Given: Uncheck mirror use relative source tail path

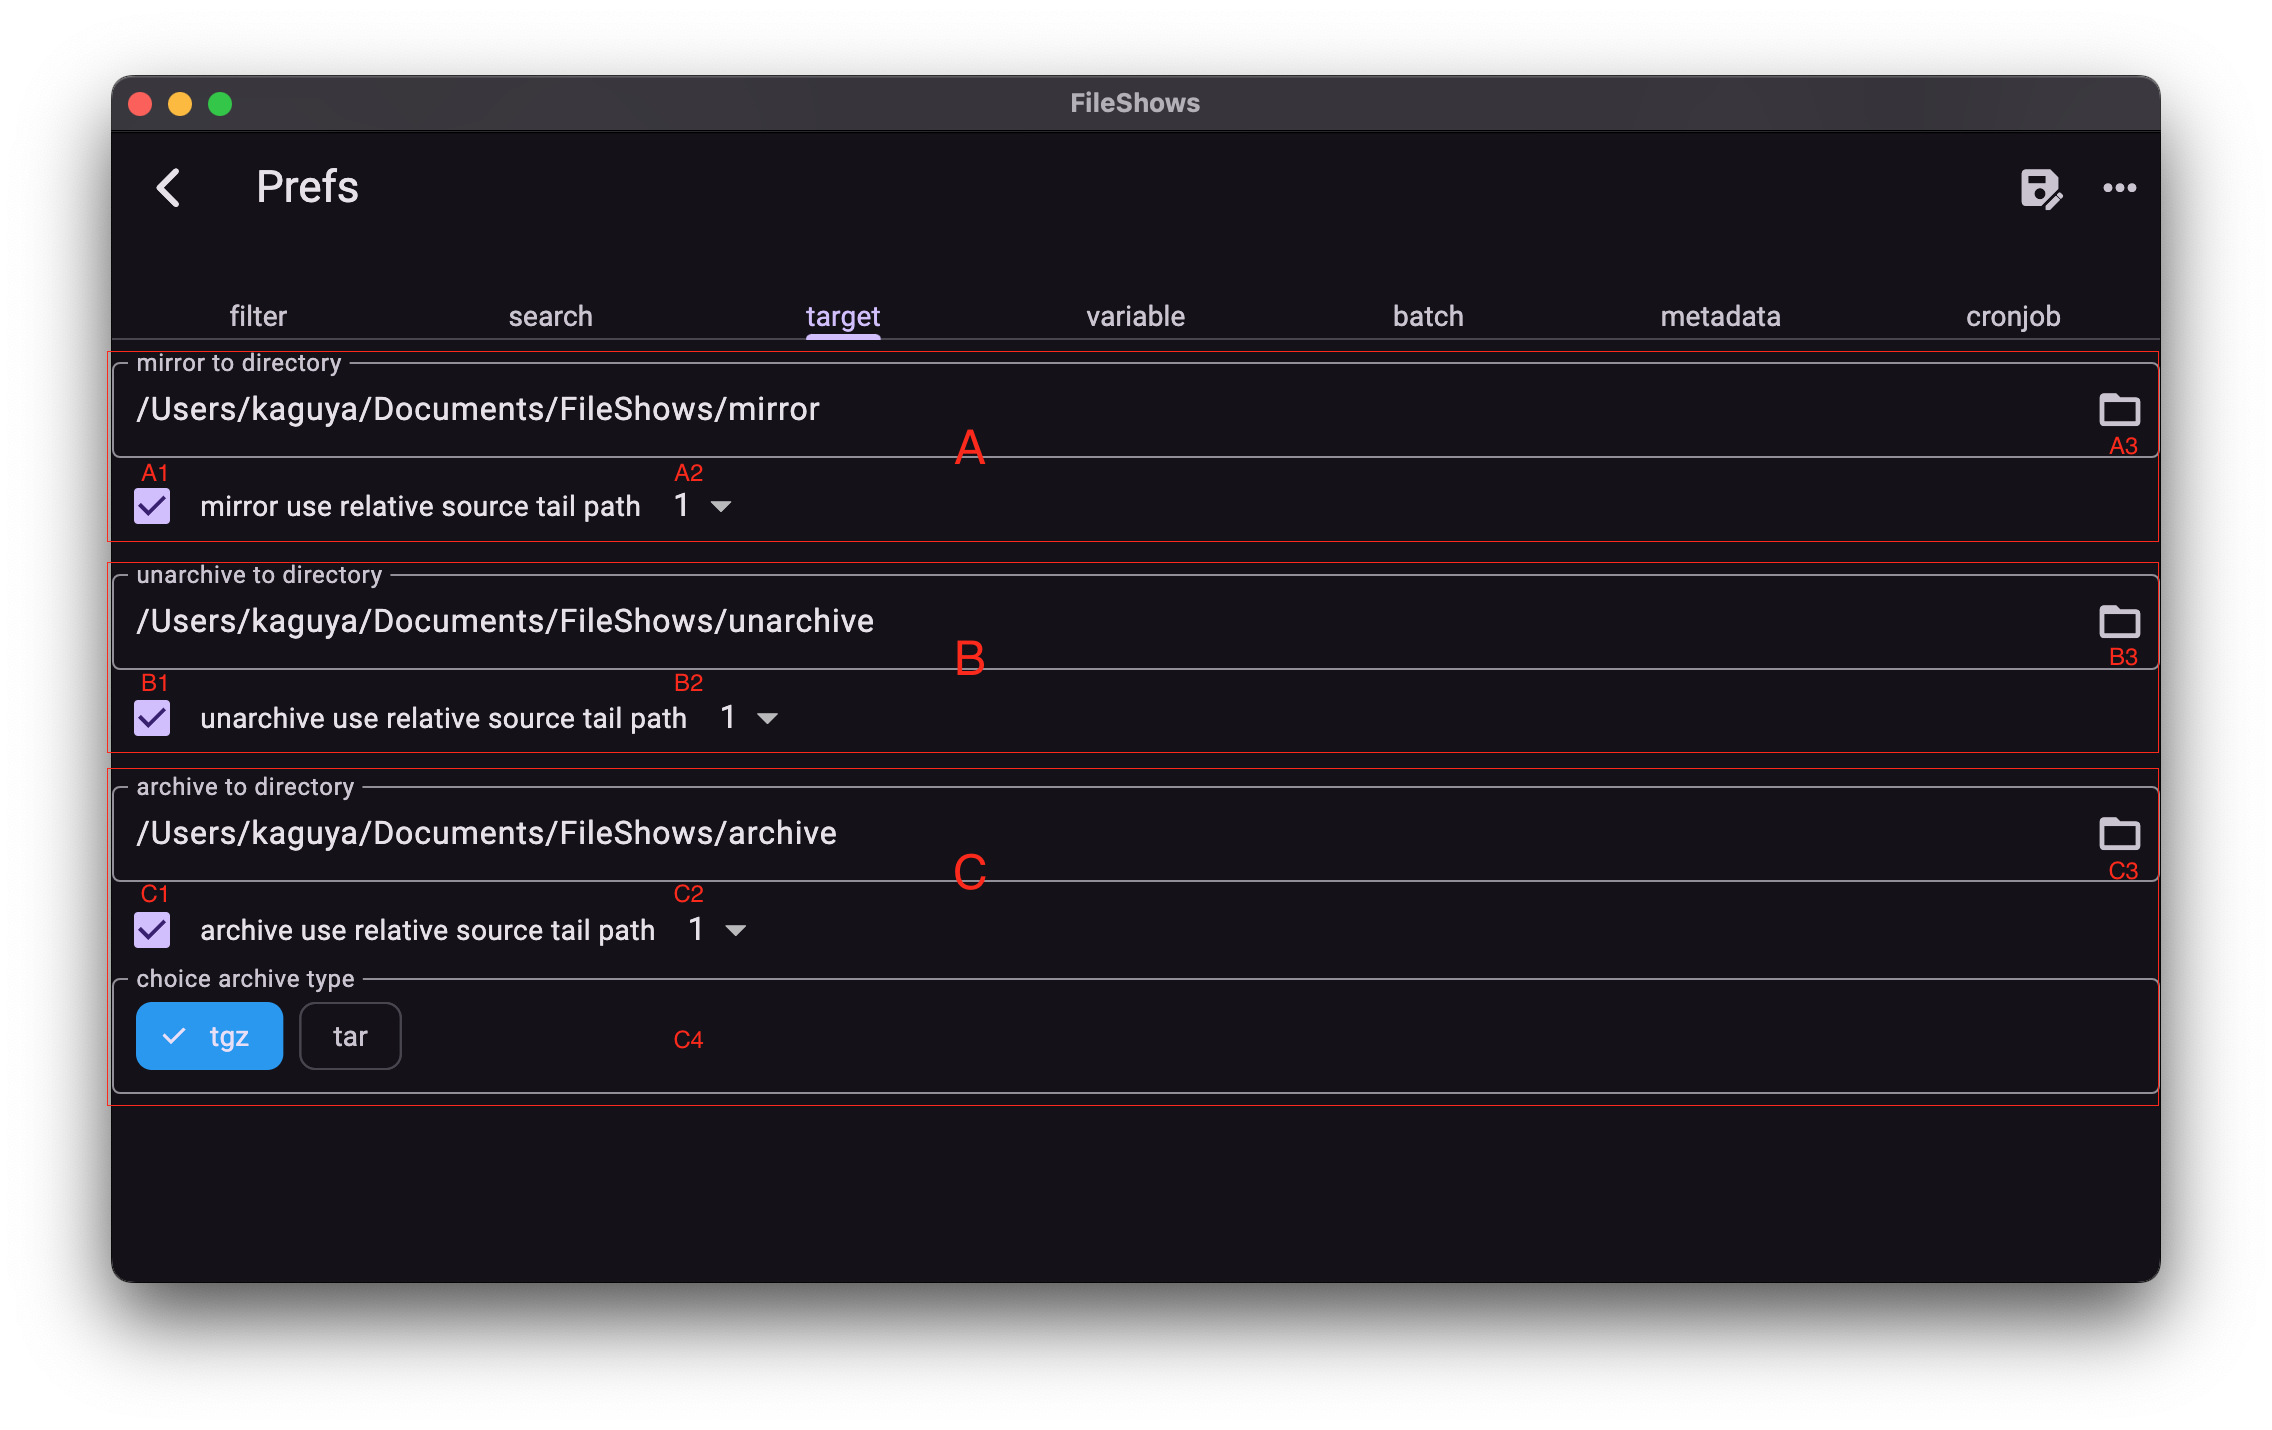Looking at the screenshot, I should (x=151, y=506).
